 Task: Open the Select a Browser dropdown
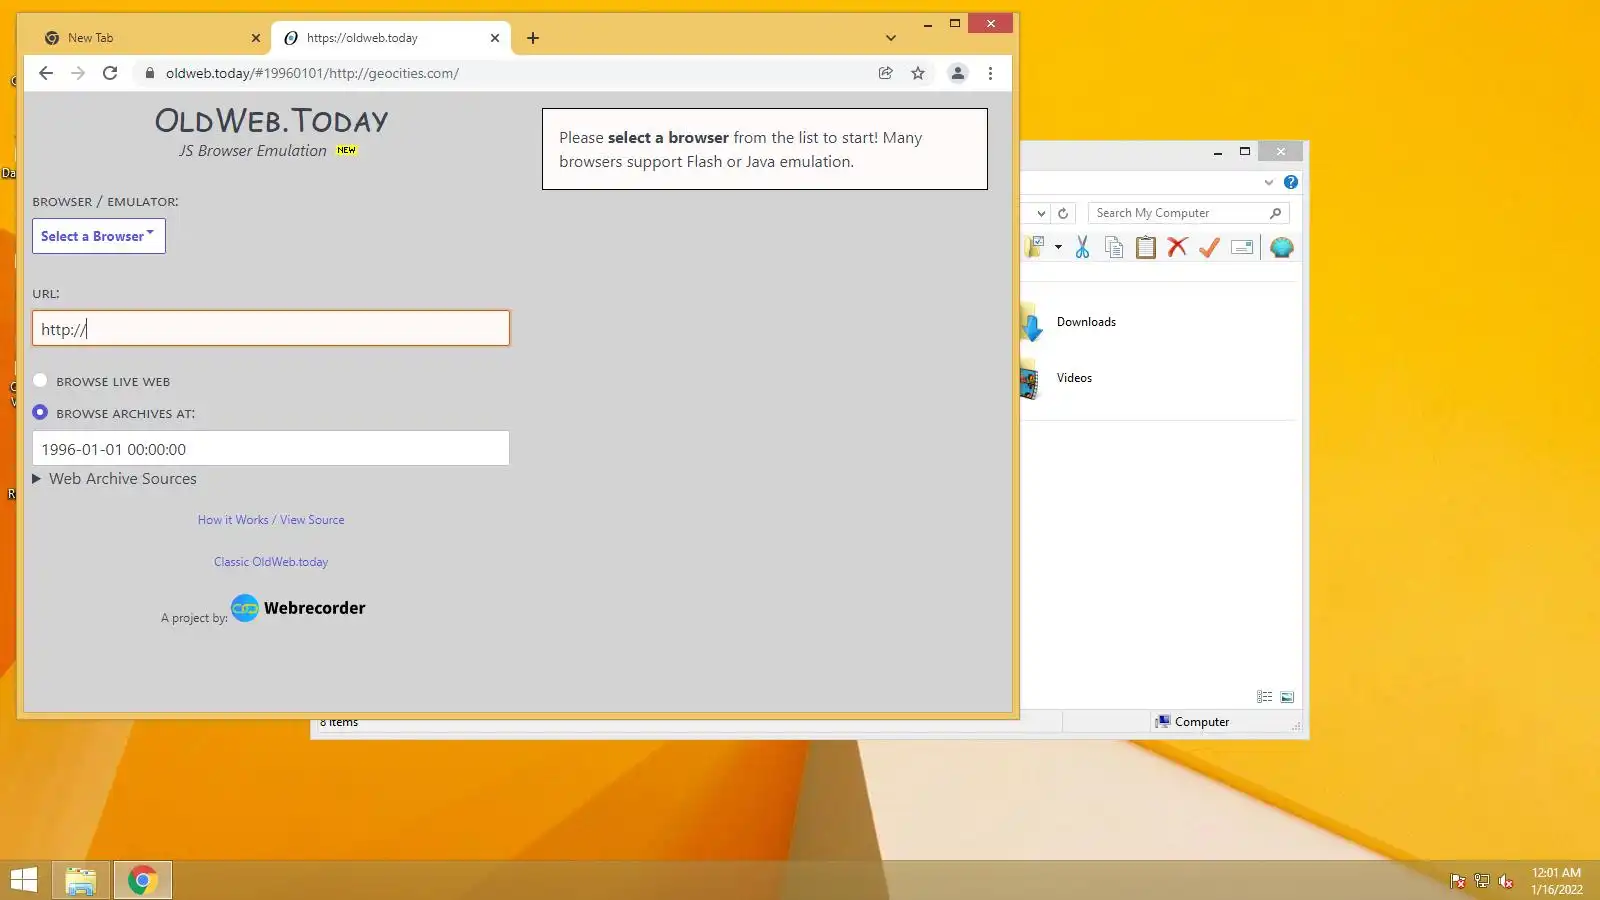(x=99, y=236)
